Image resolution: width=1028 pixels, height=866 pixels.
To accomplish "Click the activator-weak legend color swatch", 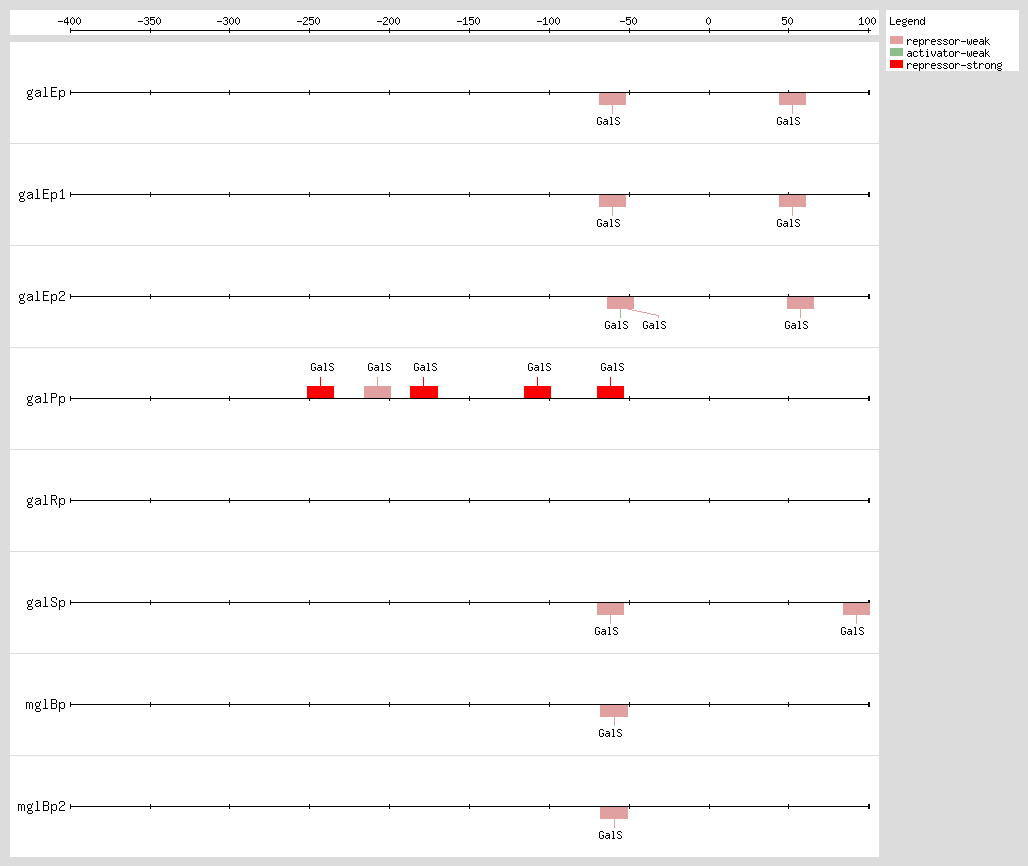I will 896,52.
